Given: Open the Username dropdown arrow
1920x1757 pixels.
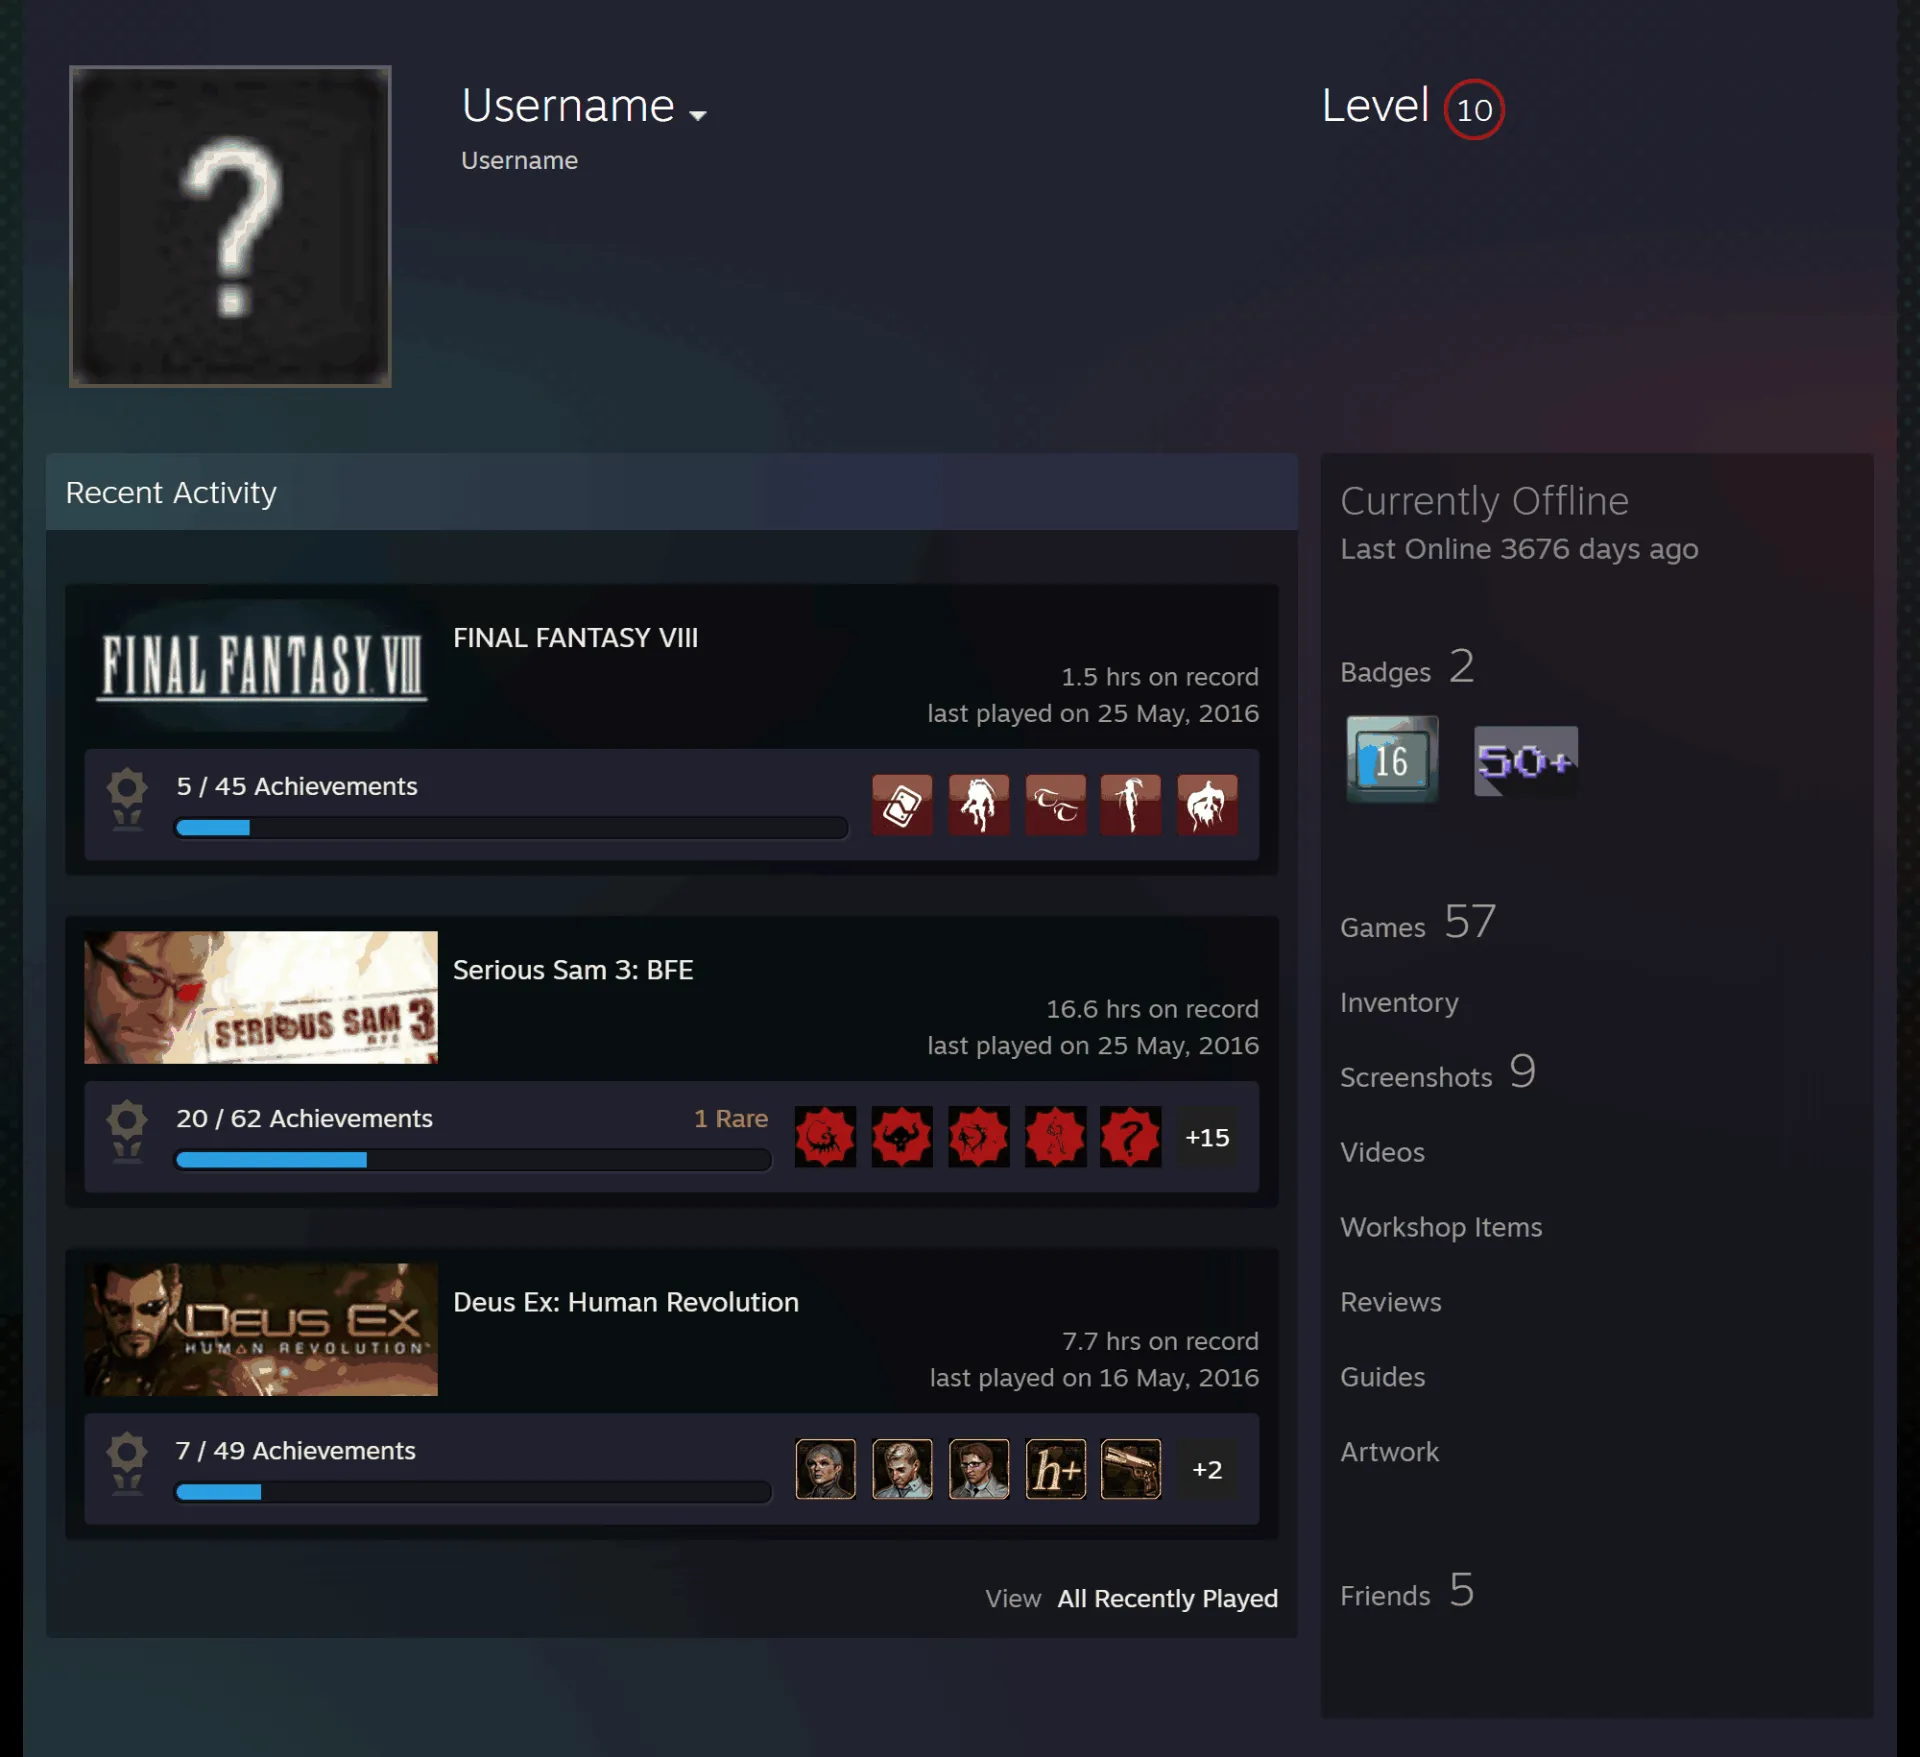Looking at the screenshot, I should pos(698,115).
